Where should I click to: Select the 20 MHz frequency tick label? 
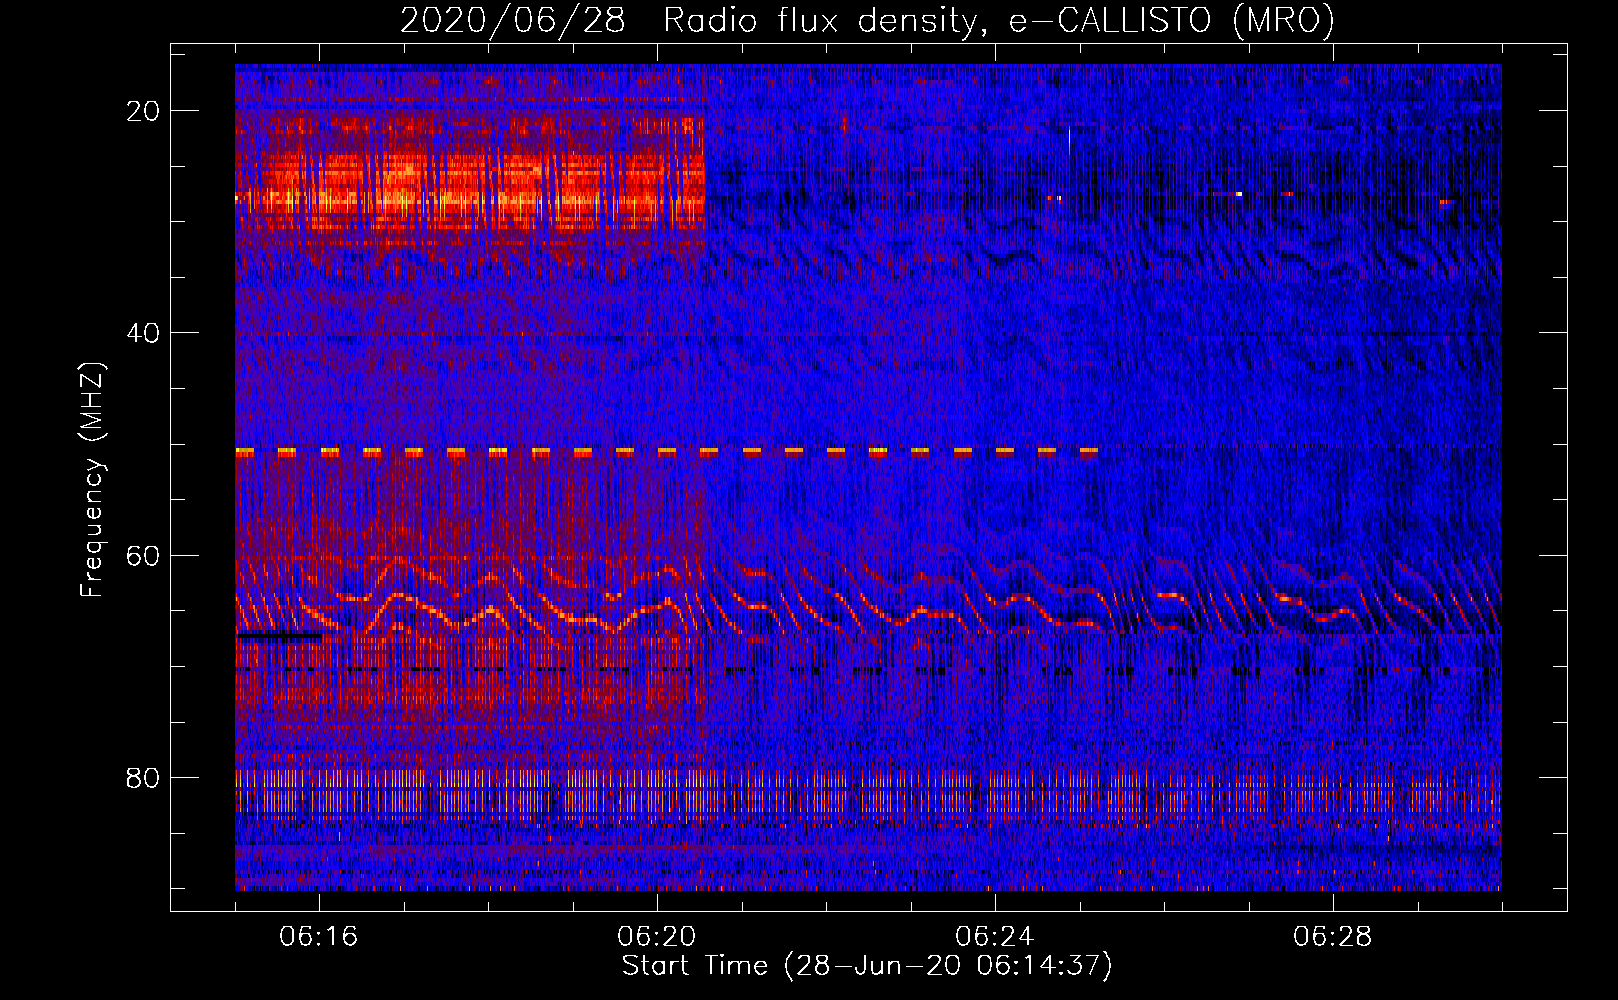(x=144, y=111)
